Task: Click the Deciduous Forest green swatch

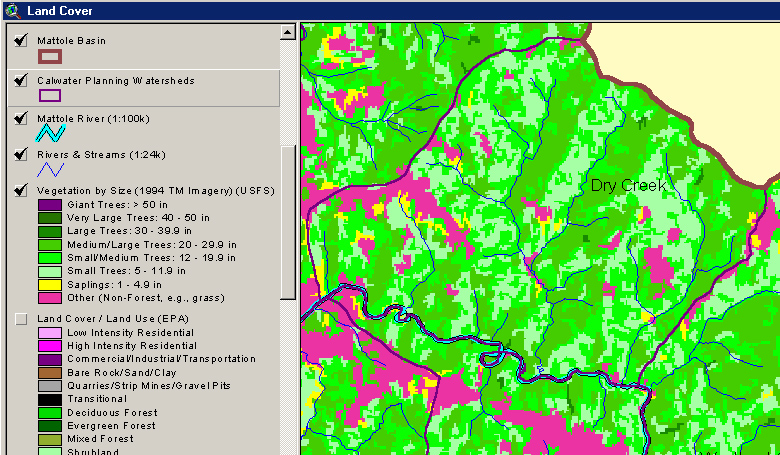Action: 50,413
